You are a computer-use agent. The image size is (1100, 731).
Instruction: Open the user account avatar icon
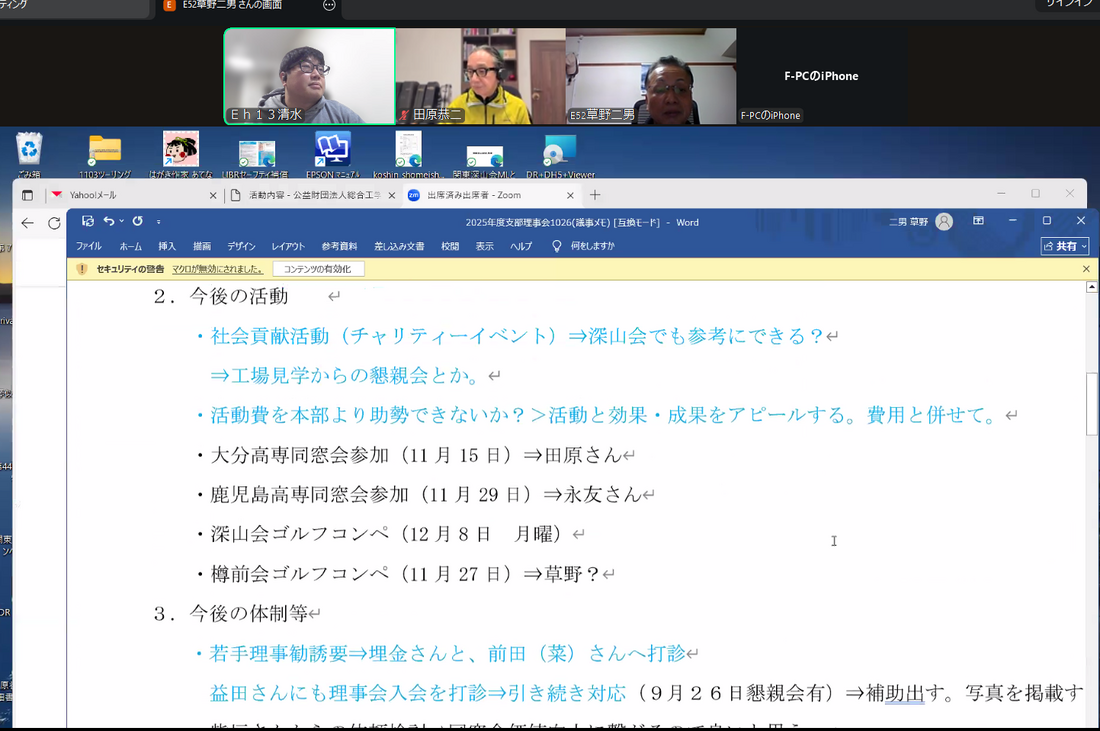(943, 221)
